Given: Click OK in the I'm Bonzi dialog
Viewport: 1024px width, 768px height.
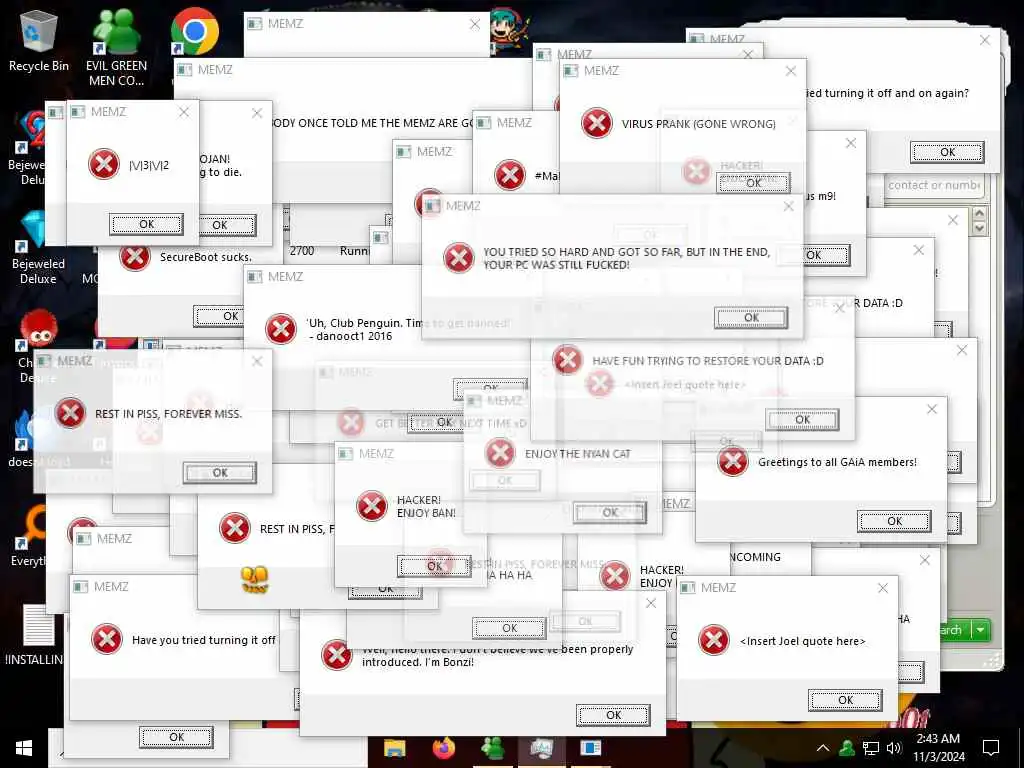Looking at the screenshot, I should 613,714.
